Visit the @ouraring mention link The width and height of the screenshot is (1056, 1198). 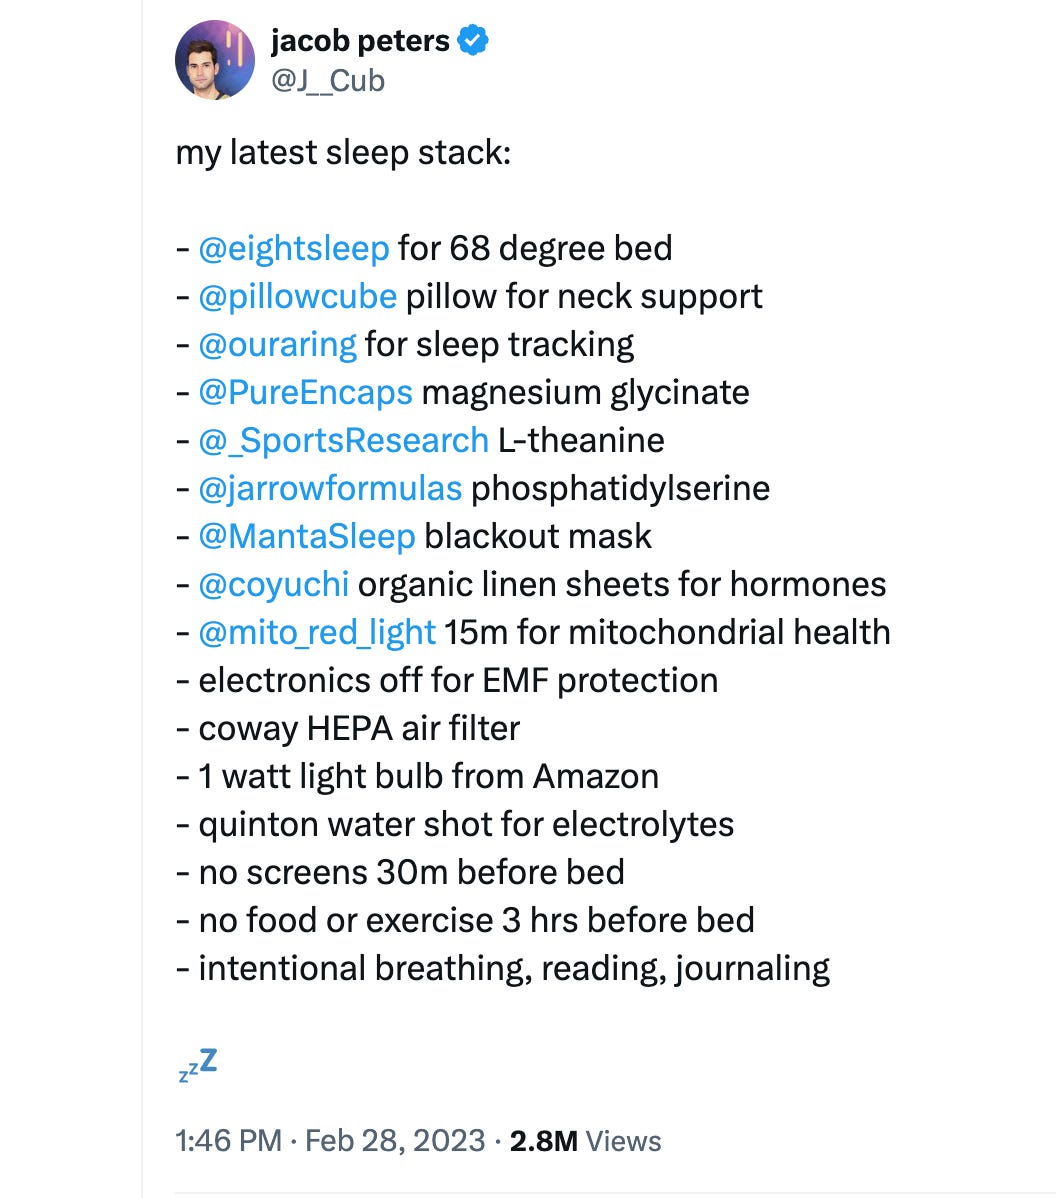[x=277, y=345]
